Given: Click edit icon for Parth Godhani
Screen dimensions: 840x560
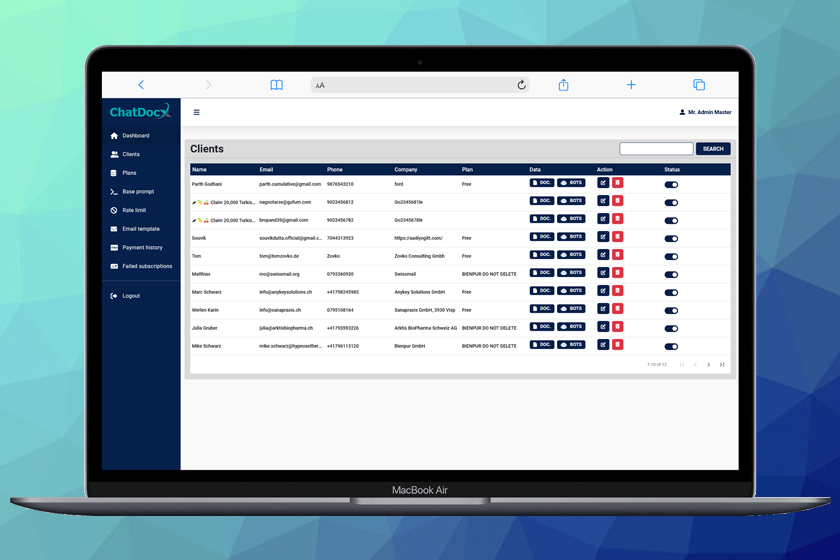Looking at the screenshot, I should [x=603, y=183].
